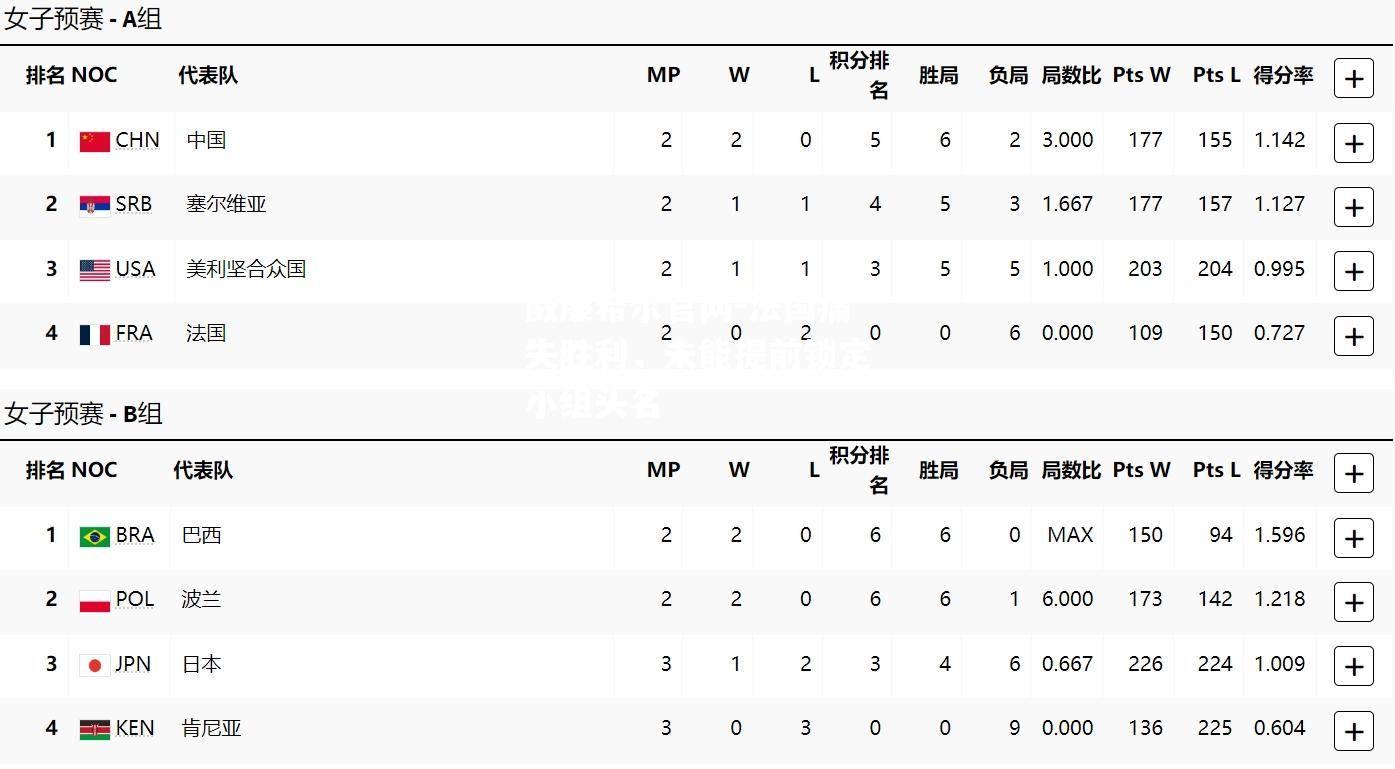
Task: Open the 塞尔维亚 team name link
Action: click(226, 204)
